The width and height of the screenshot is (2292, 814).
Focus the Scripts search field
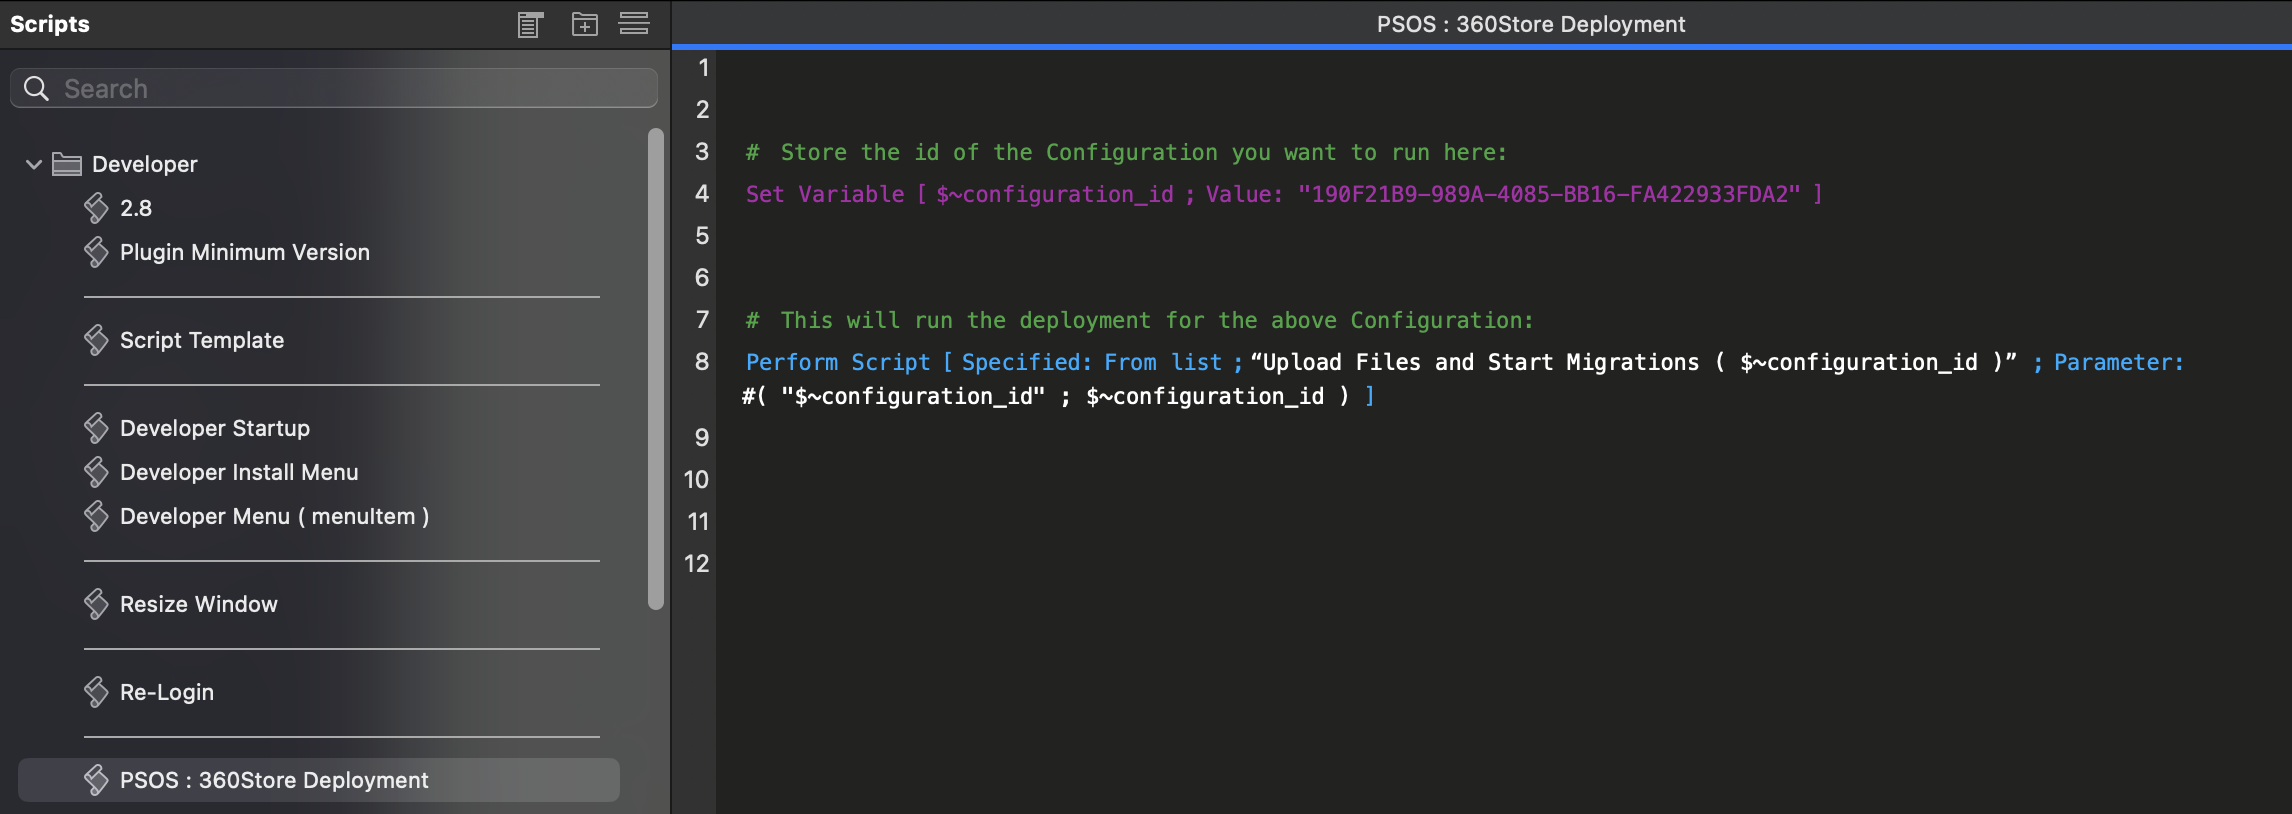[334, 88]
